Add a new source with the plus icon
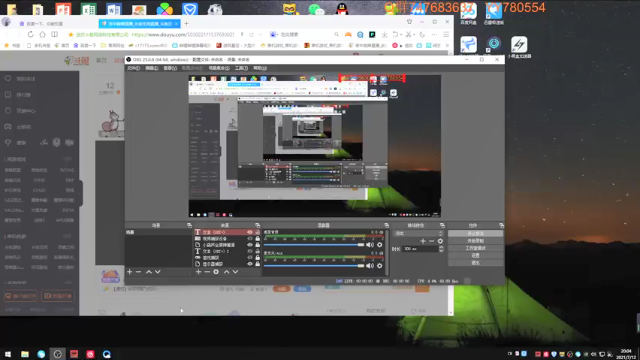Viewport: 640px width, 360px height. coord(198,272)
